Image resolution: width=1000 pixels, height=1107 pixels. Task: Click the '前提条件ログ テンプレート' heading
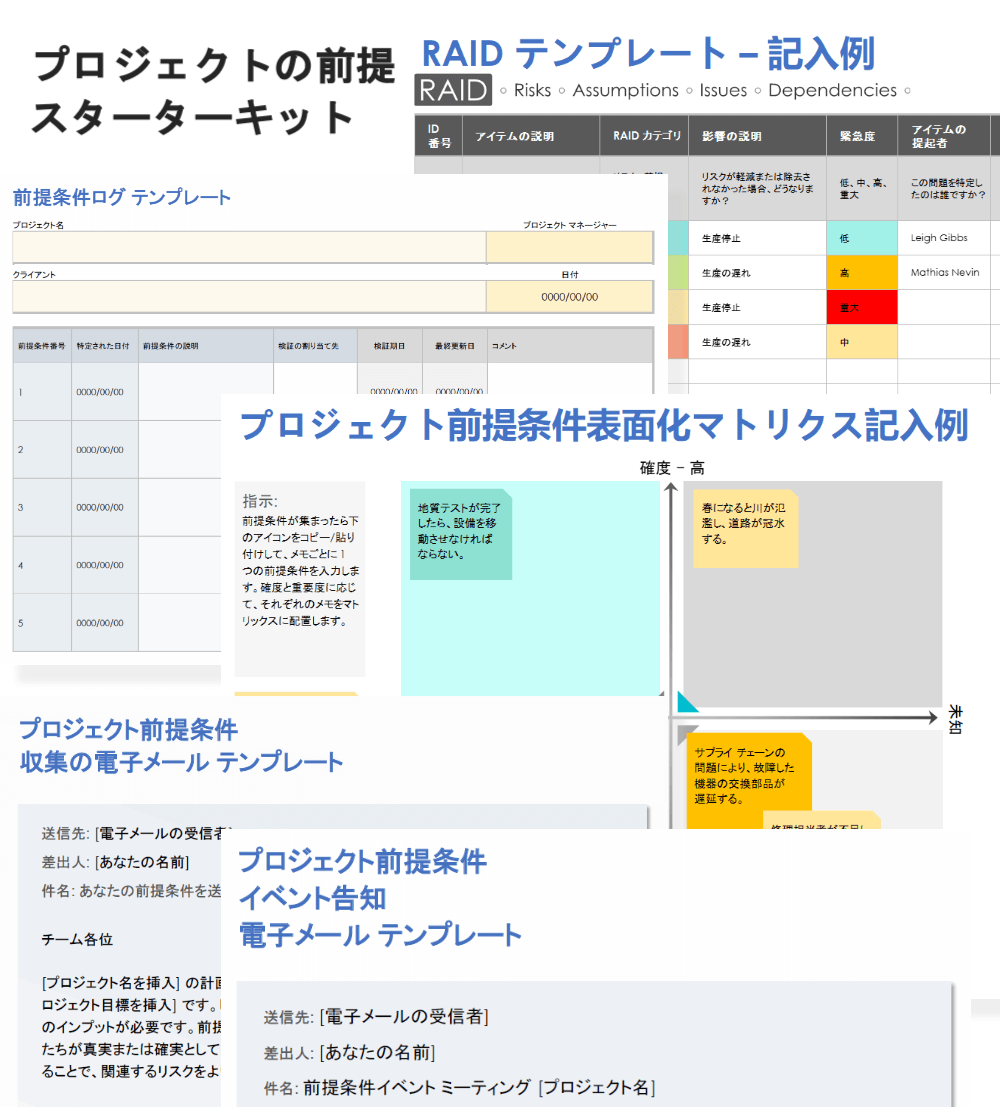121,197
